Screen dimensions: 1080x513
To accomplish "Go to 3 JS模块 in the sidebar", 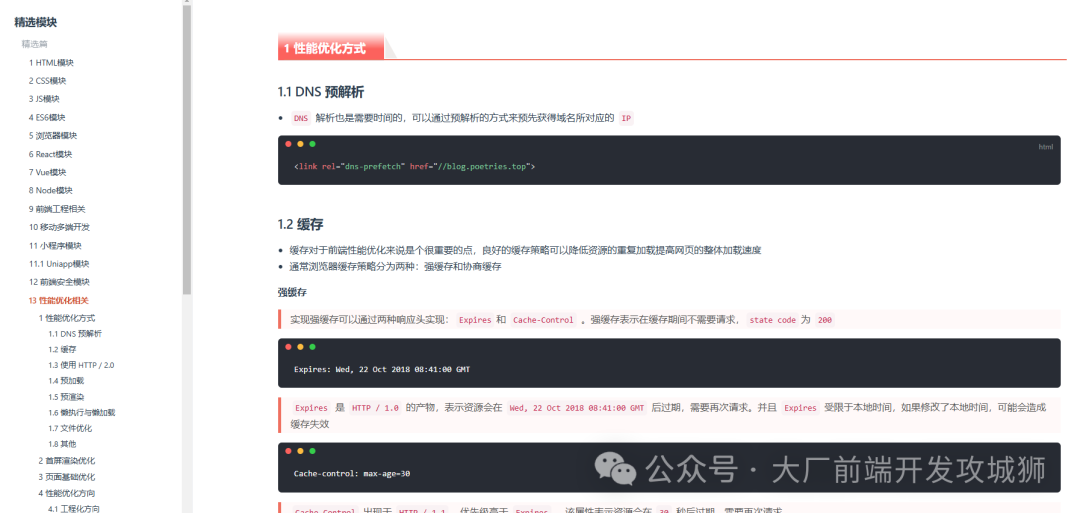I will click(x=44, y=98).
